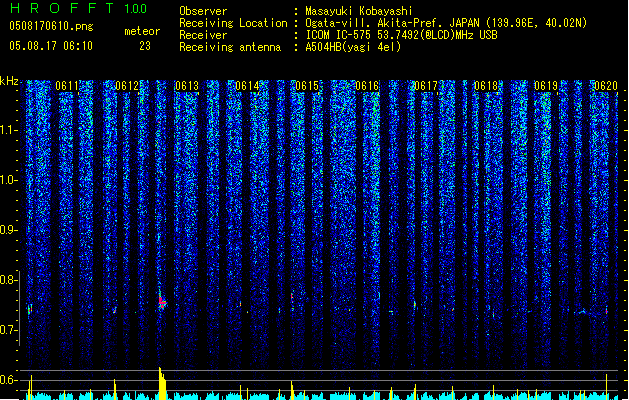Click the 0614 time marker

(247, 86)
